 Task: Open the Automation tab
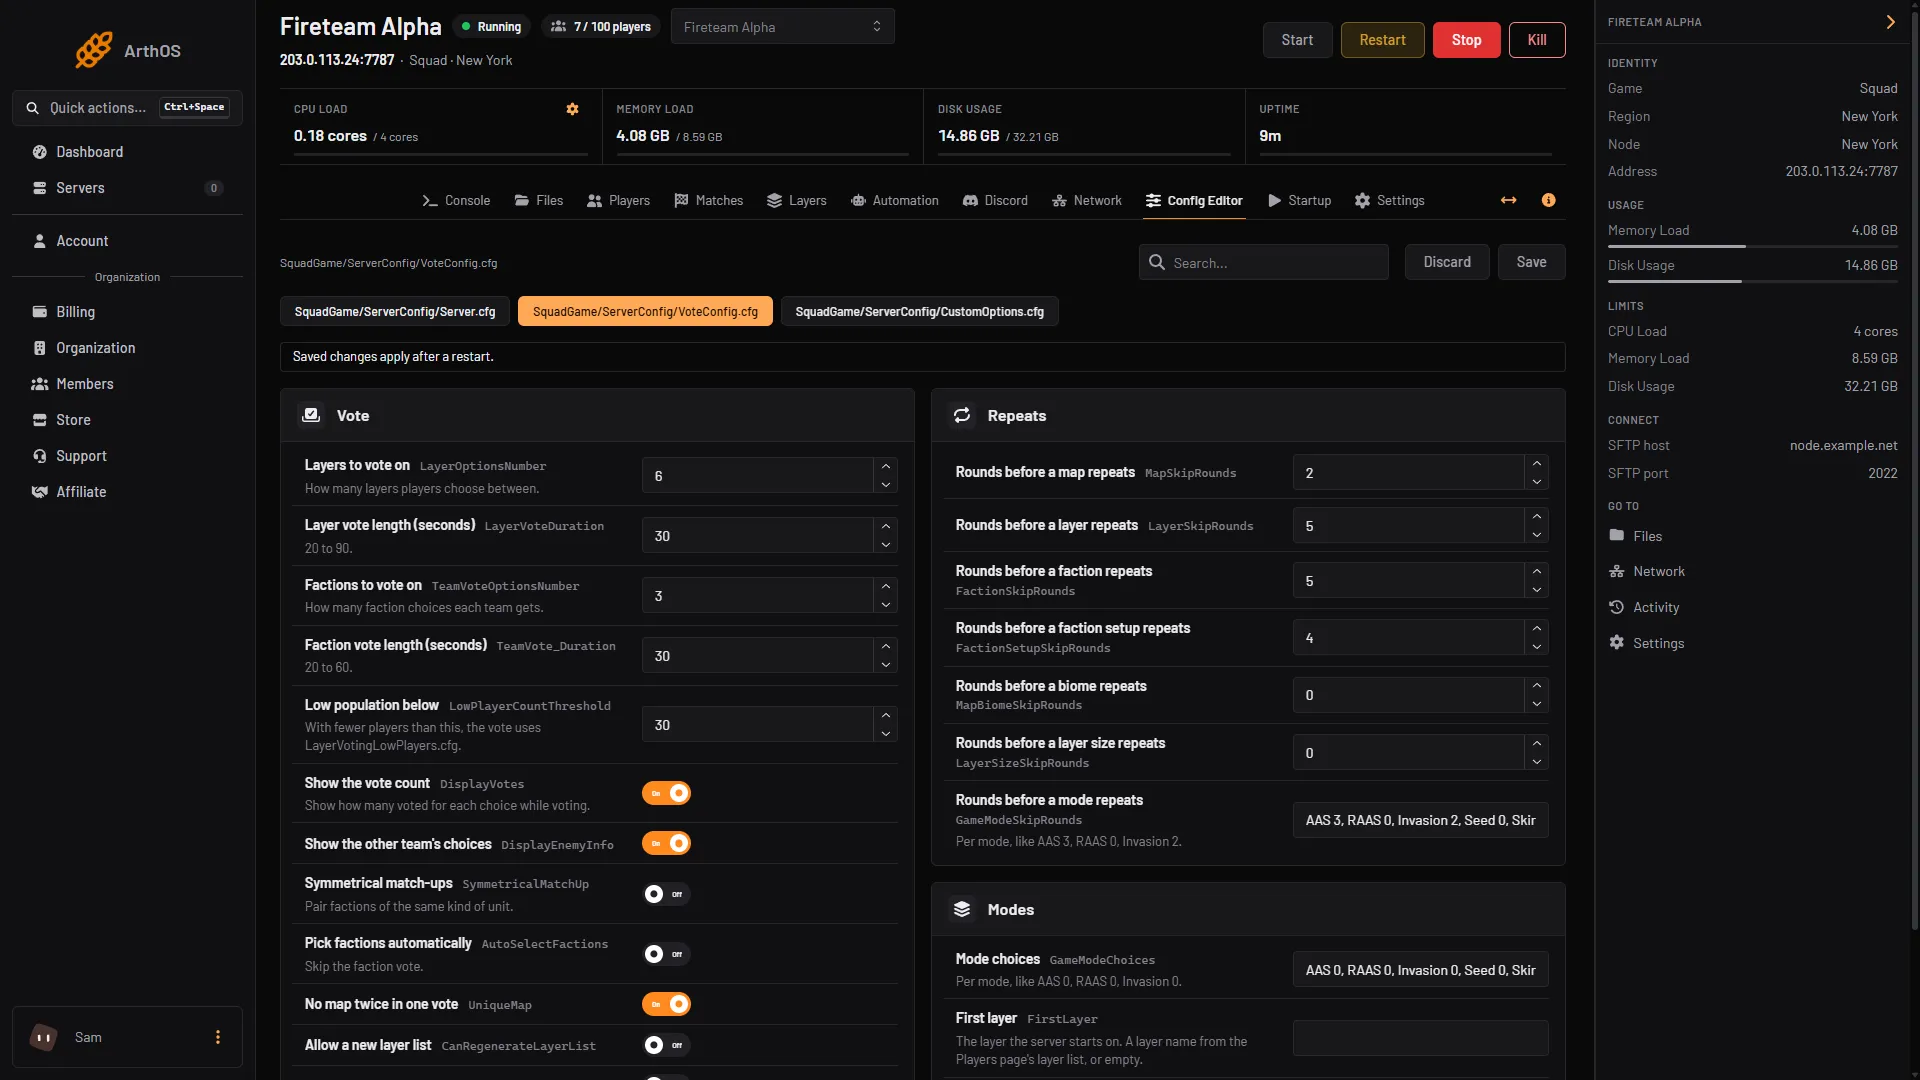click(895, 200)
